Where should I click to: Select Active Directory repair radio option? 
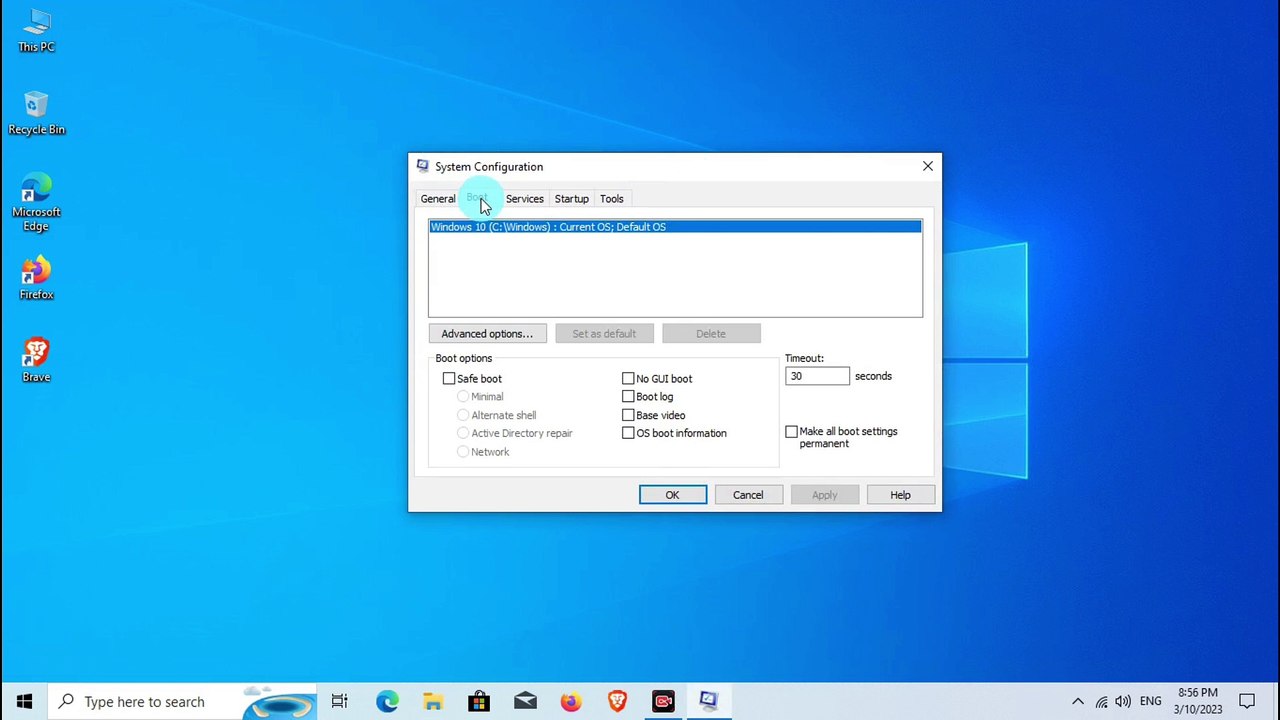[x=463, y=433]
